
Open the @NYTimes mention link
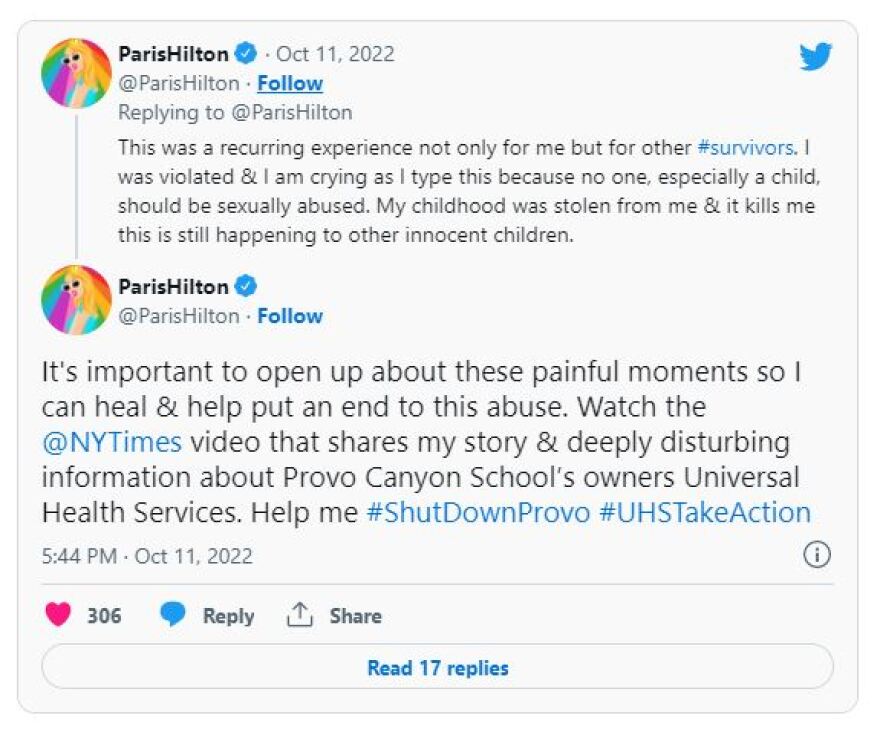tap(112, 442)
